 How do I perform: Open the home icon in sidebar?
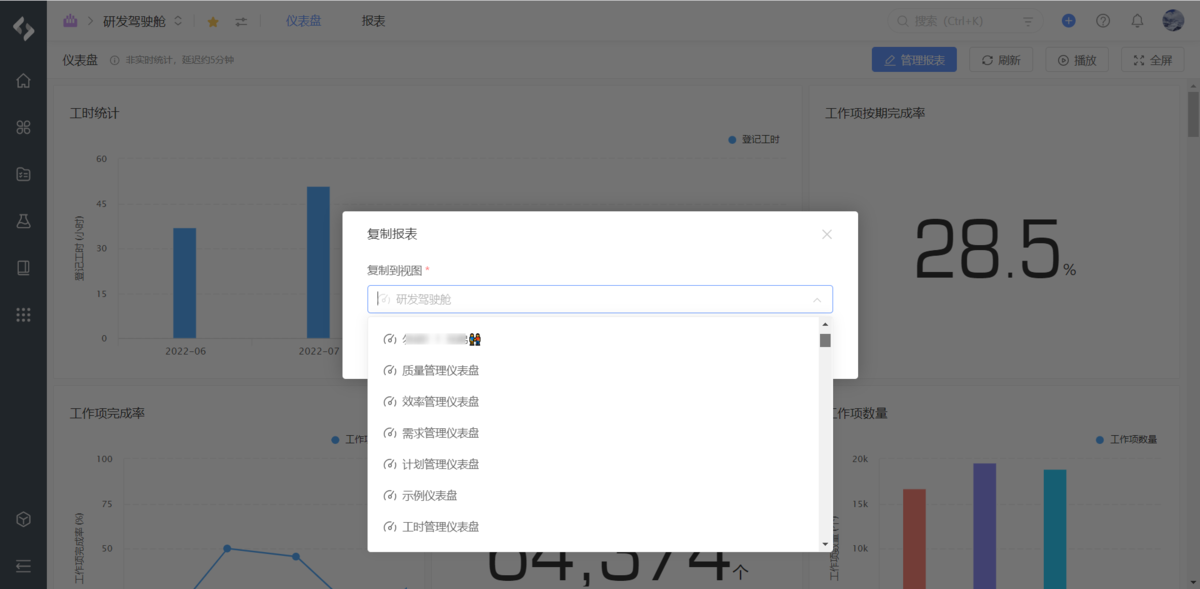pyautogui.click(x=23, y=81)
